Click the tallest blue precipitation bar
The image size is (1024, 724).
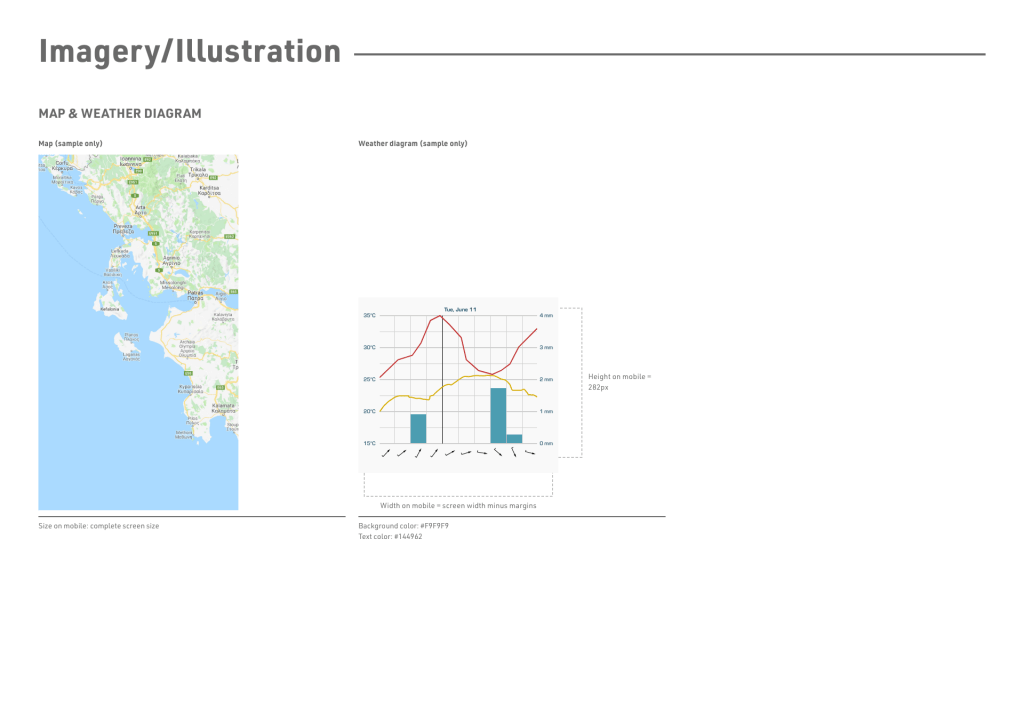(498, 415)
